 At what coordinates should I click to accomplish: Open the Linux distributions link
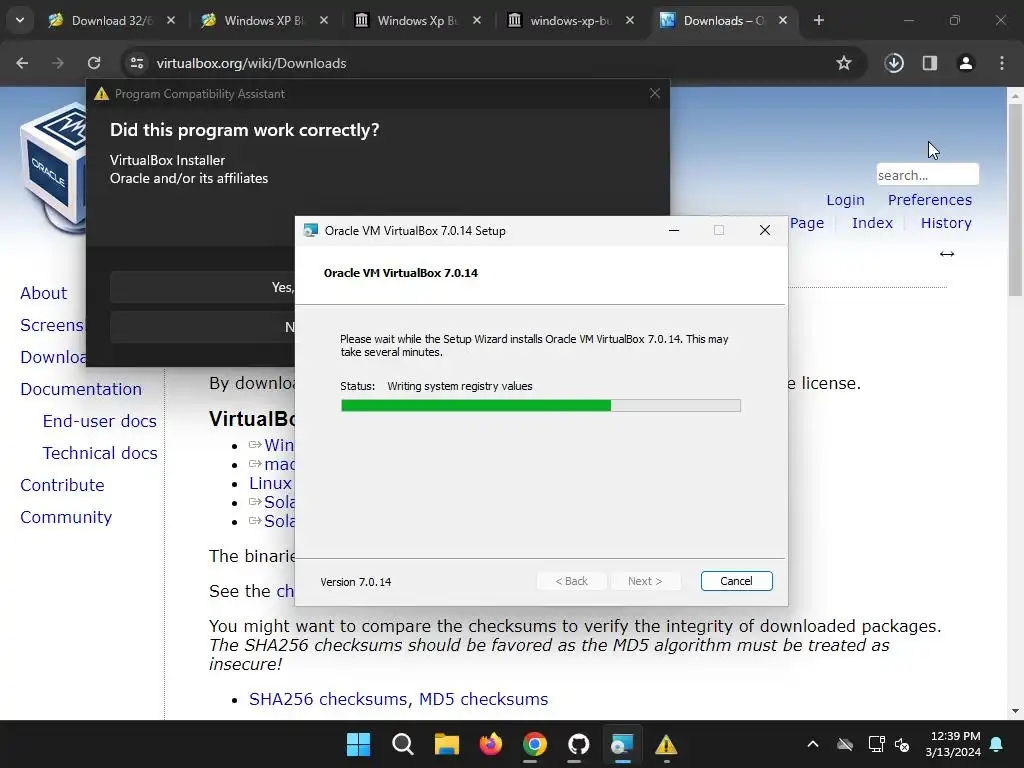[270, 483]
